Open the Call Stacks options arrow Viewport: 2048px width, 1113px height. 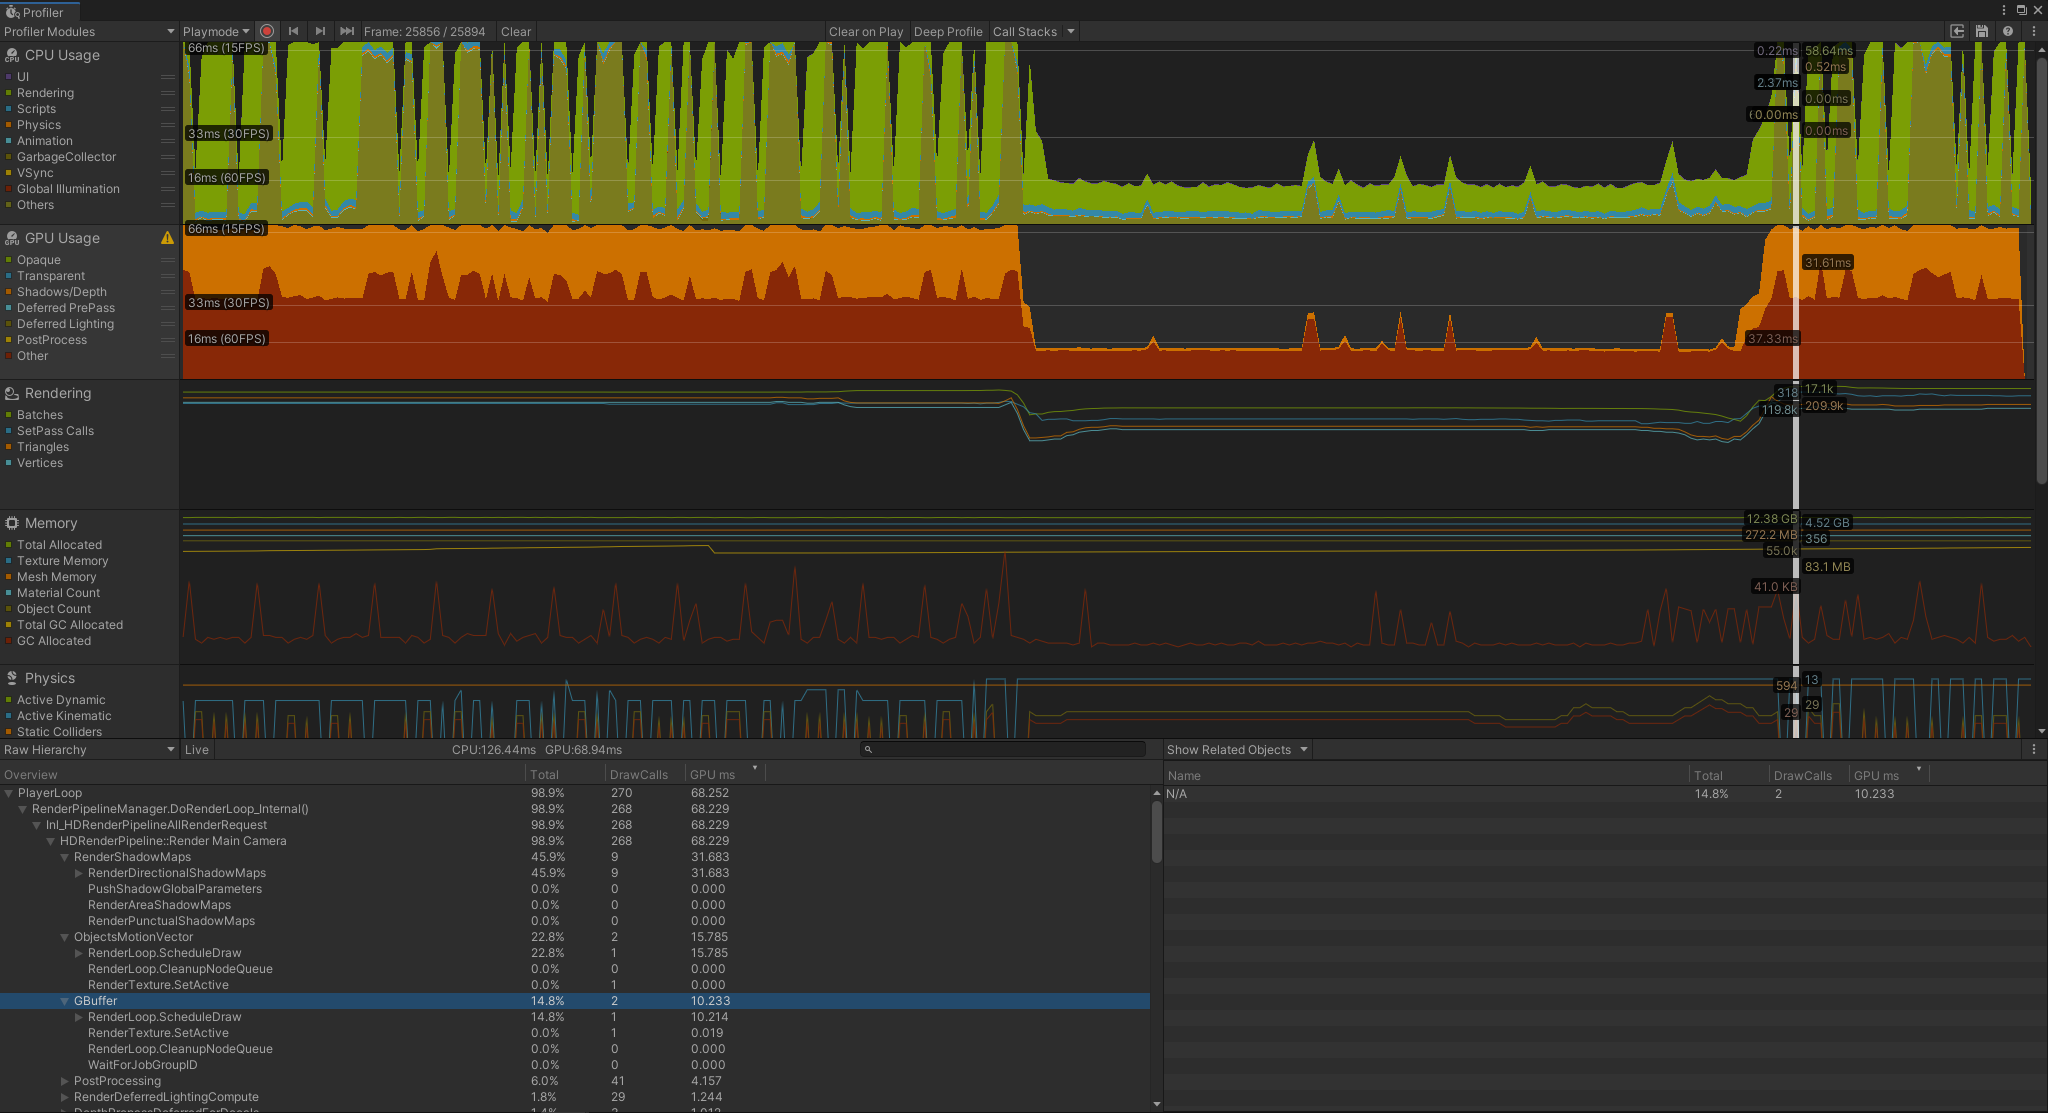coord(1071,31)
